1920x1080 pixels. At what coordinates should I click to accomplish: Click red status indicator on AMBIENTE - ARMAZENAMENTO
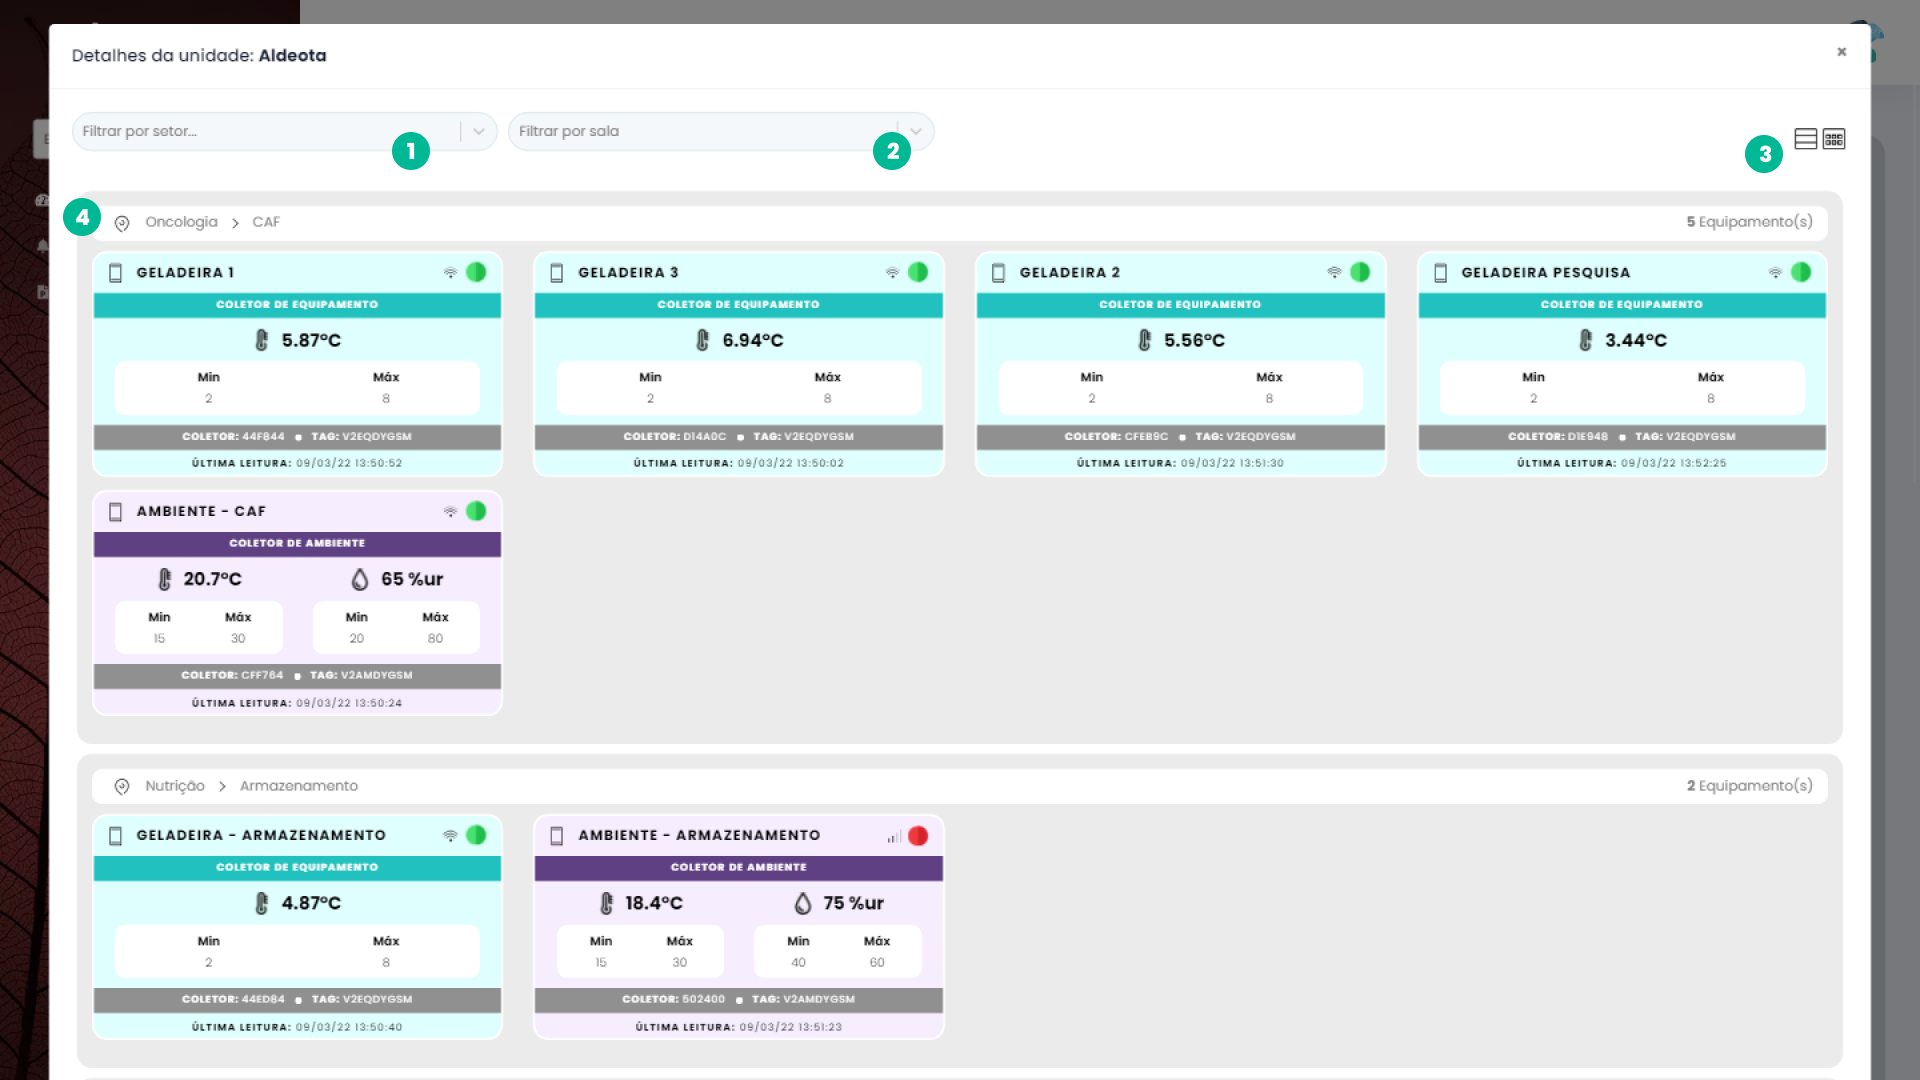[x=918, y=836]
